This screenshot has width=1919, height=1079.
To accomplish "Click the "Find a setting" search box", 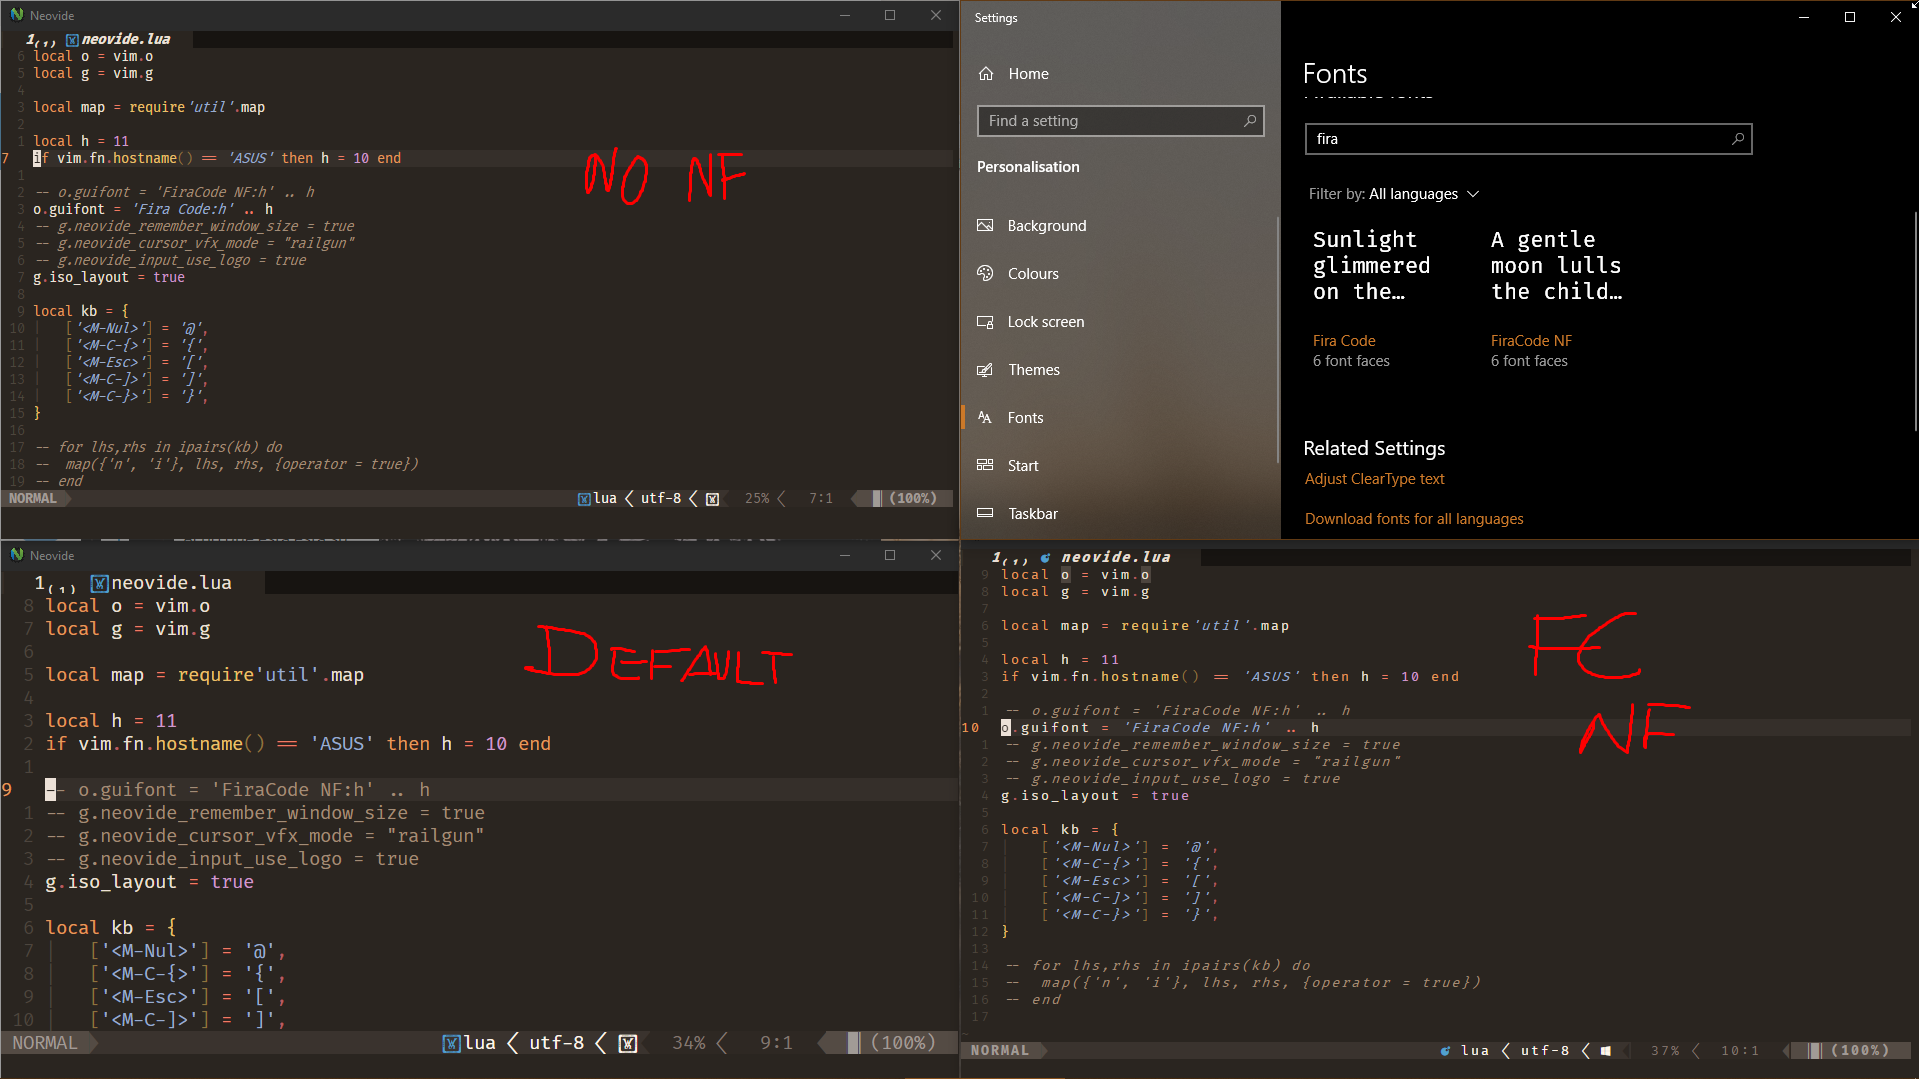I will click(1120, 120).
